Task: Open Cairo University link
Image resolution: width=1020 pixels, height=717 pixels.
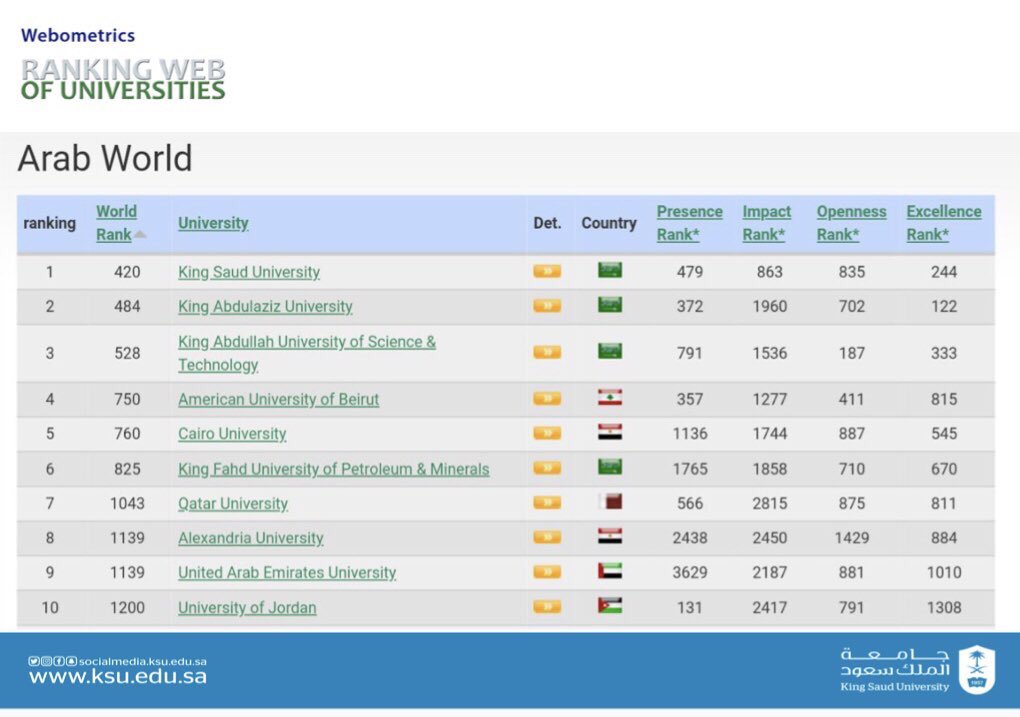Action: (232, 434)
